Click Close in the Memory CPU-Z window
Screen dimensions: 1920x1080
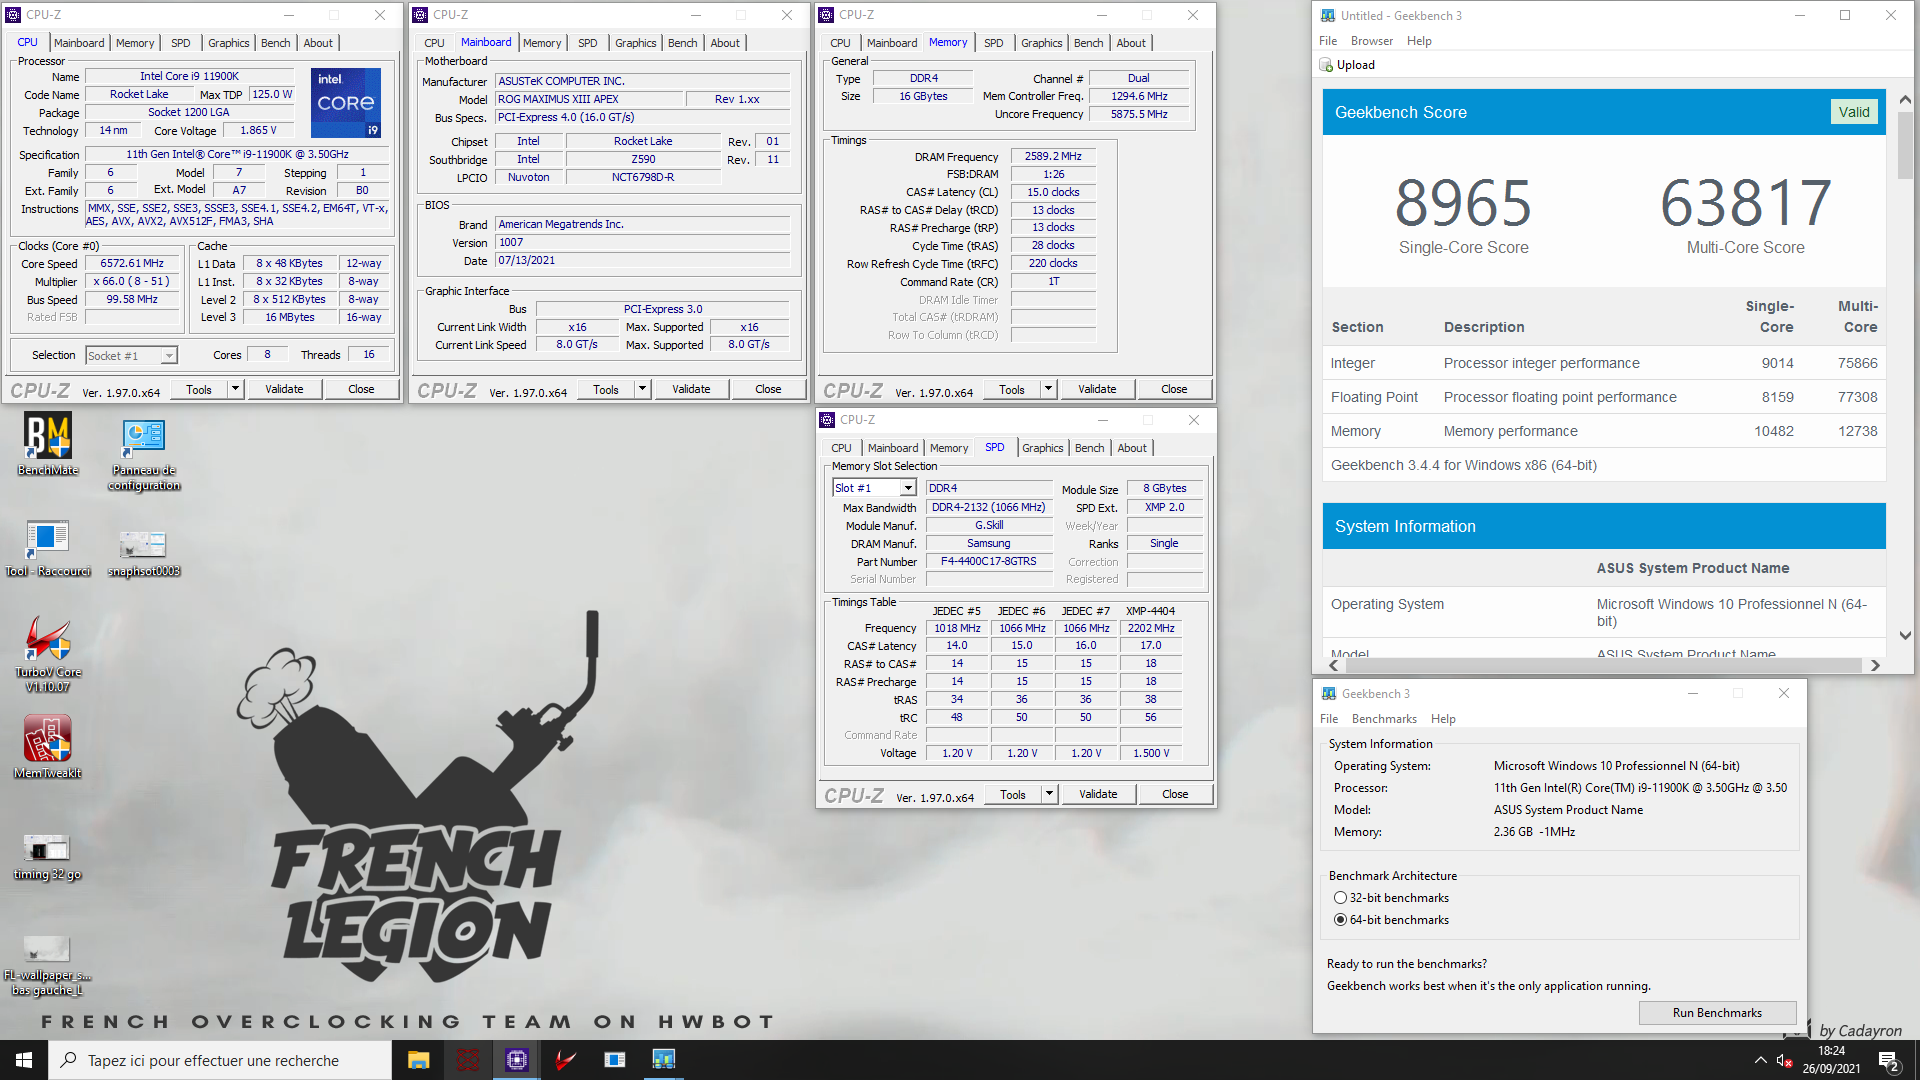tap(1174, 389)
